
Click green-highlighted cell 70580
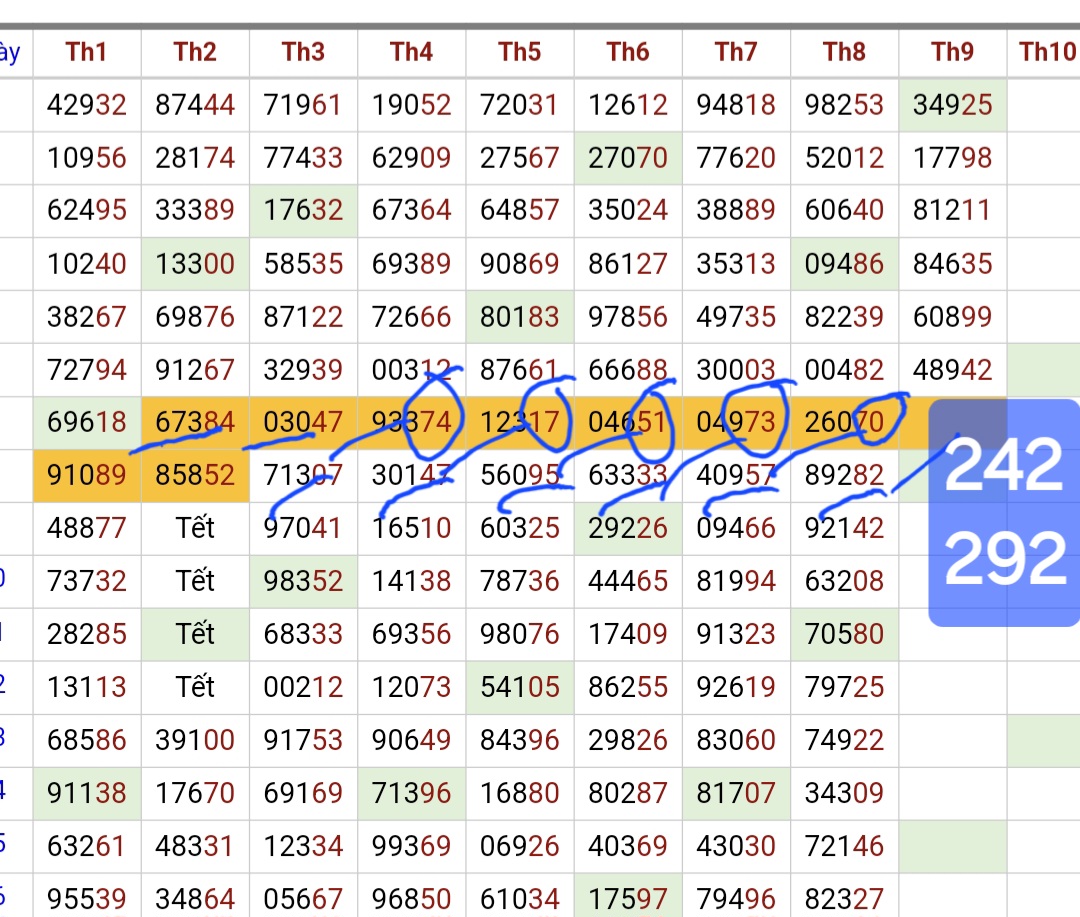(844, 634)
